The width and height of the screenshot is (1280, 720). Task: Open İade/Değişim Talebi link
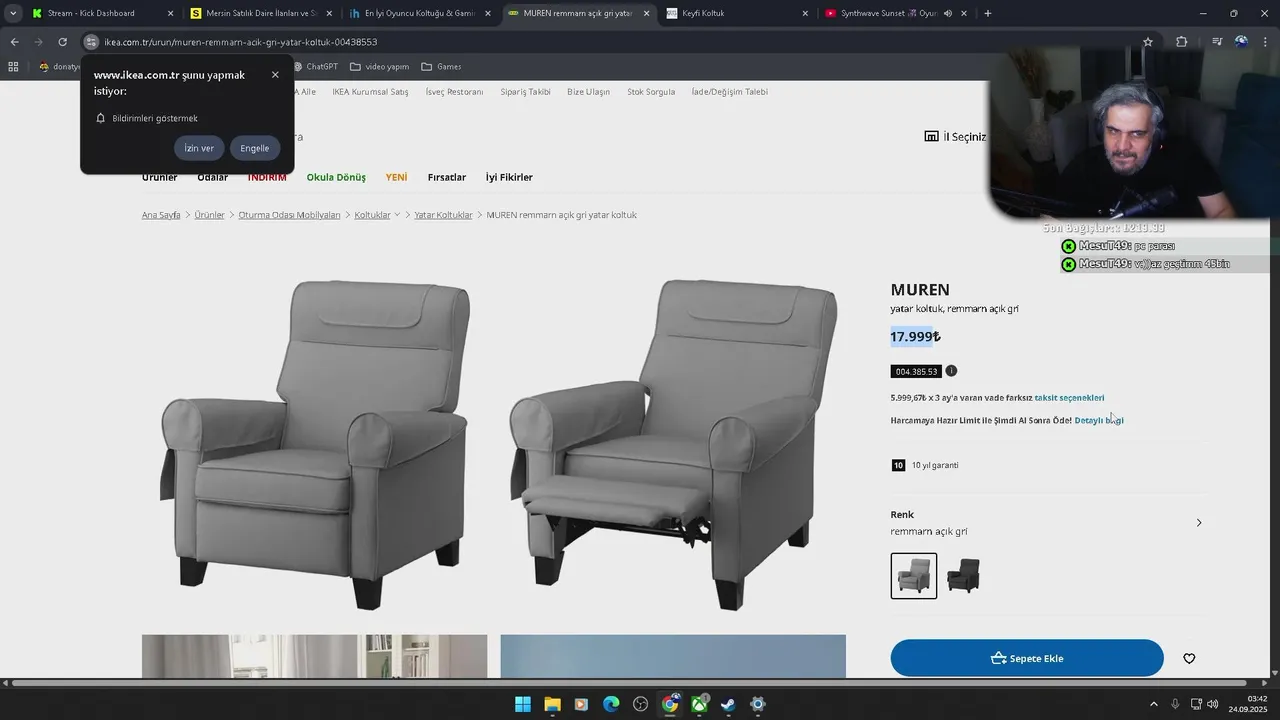[730, 92]
